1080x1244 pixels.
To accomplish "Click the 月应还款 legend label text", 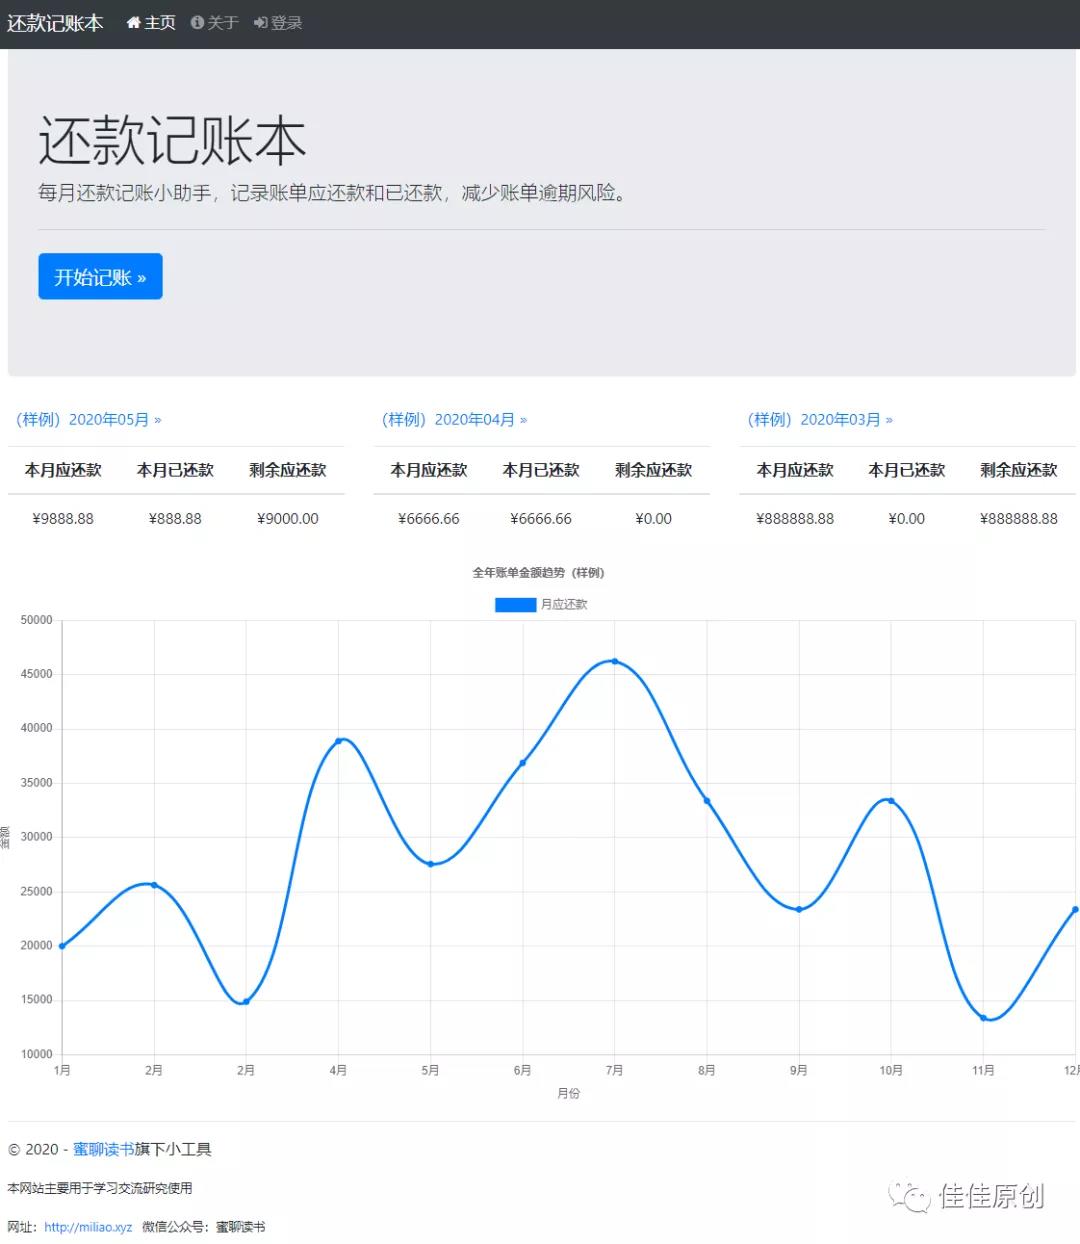I will (564, 605).
